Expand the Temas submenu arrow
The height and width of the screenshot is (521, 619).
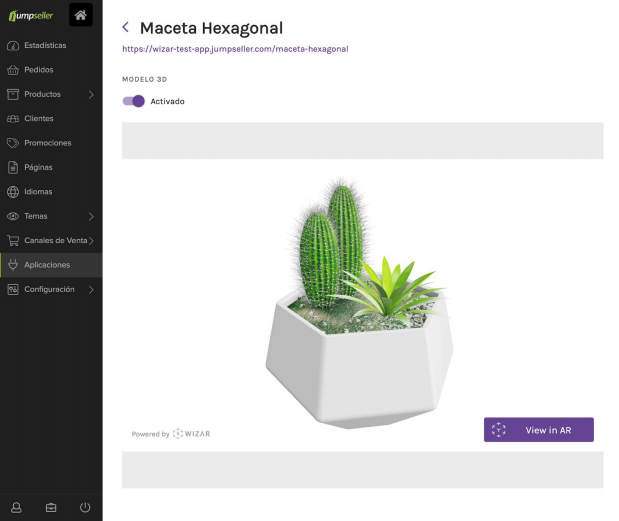point(91,217)
